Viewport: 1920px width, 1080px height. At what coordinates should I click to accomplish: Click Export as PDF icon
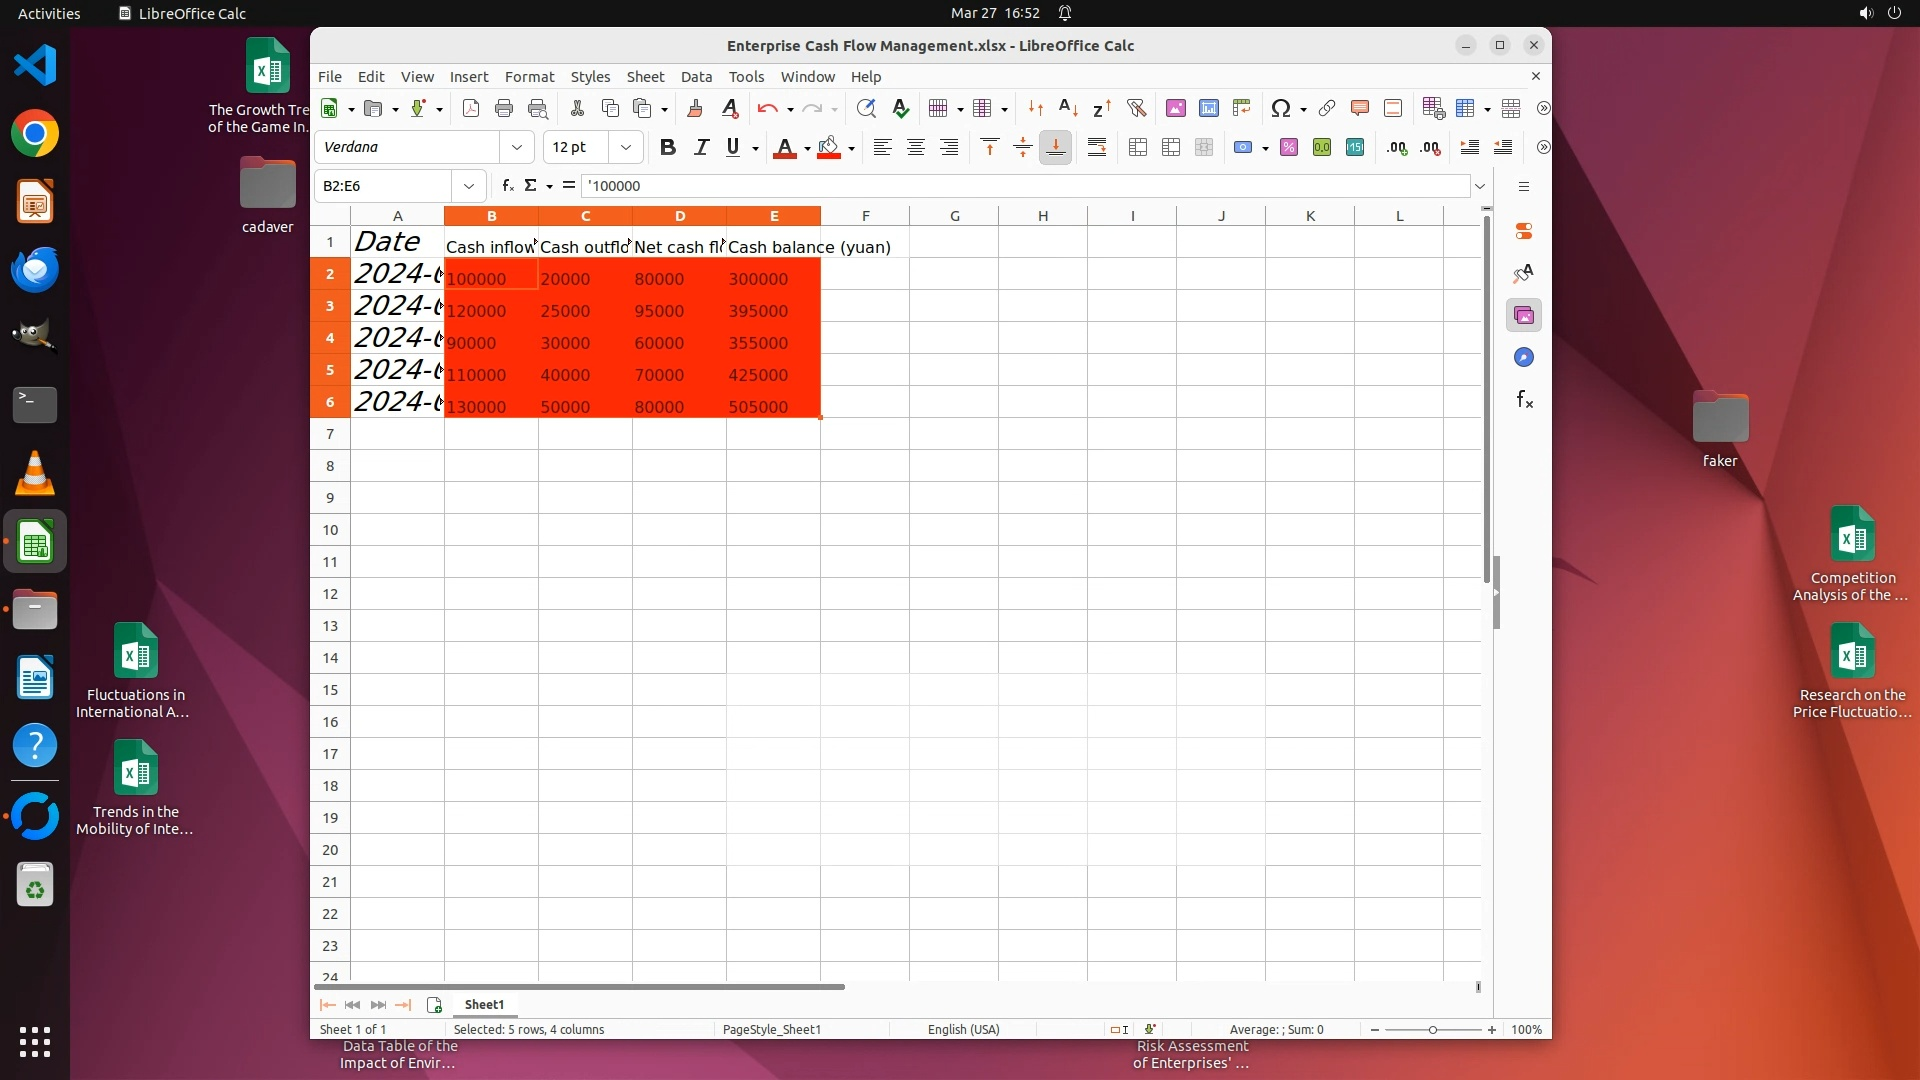471,109
